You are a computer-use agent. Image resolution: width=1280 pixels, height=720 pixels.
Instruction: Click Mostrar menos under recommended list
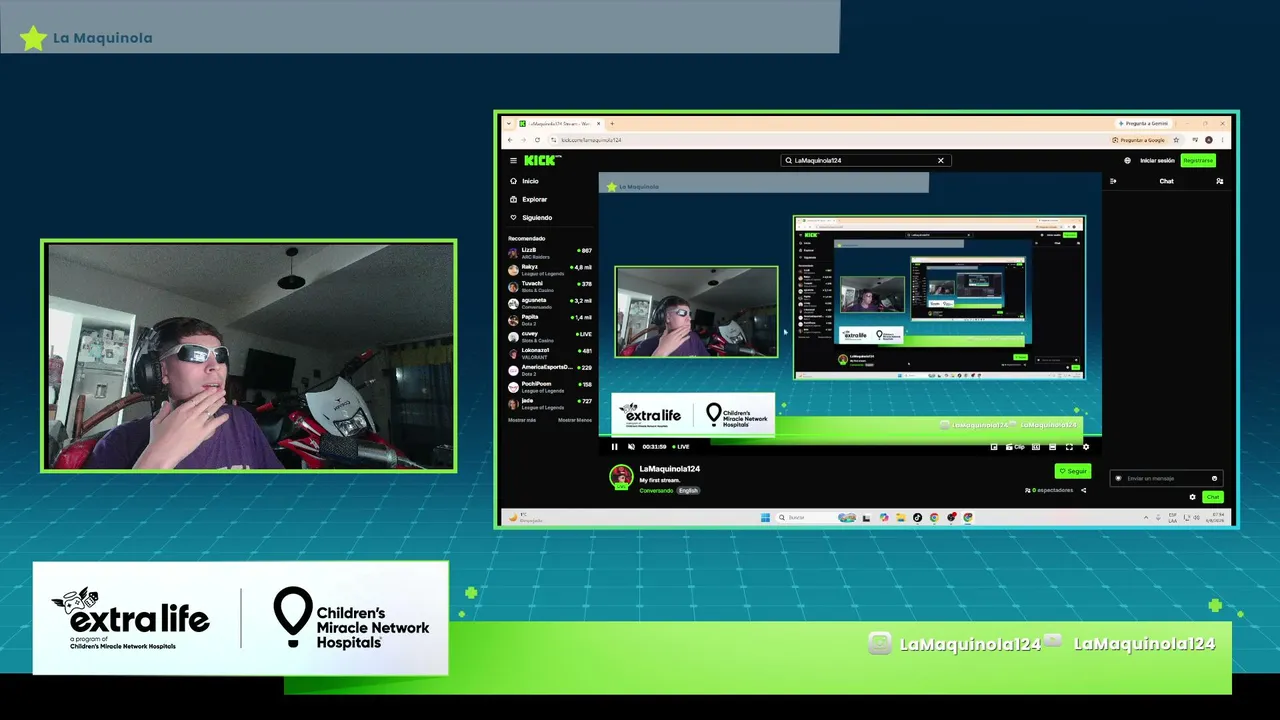click(575, 420)
